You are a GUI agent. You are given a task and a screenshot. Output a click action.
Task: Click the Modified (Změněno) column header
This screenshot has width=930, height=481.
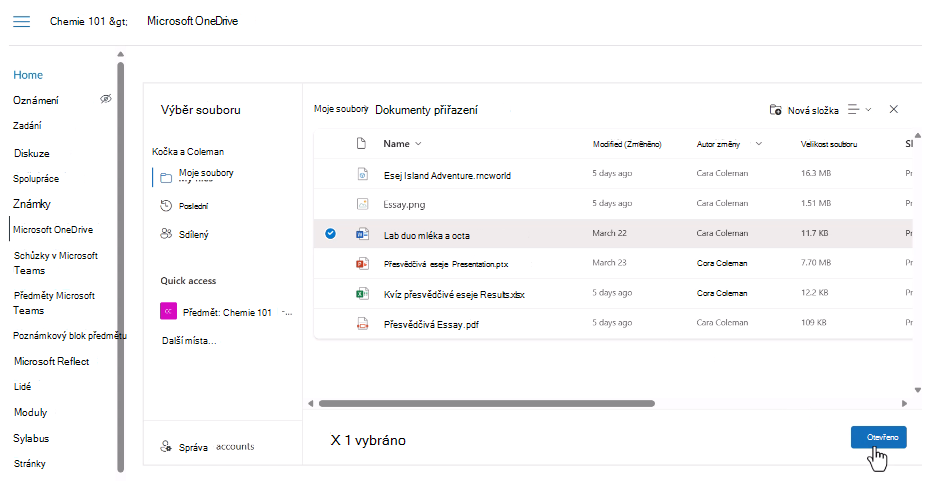(627, 144)
